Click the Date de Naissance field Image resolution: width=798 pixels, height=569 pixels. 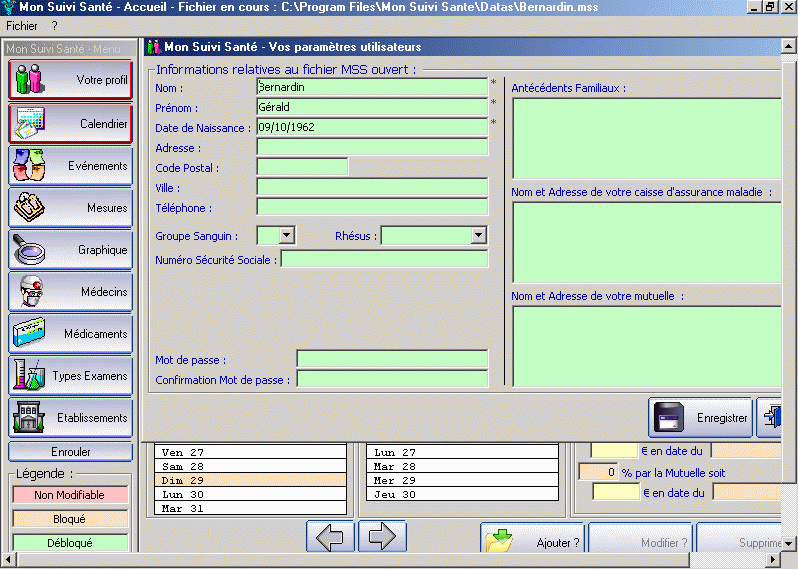[372, 127]
